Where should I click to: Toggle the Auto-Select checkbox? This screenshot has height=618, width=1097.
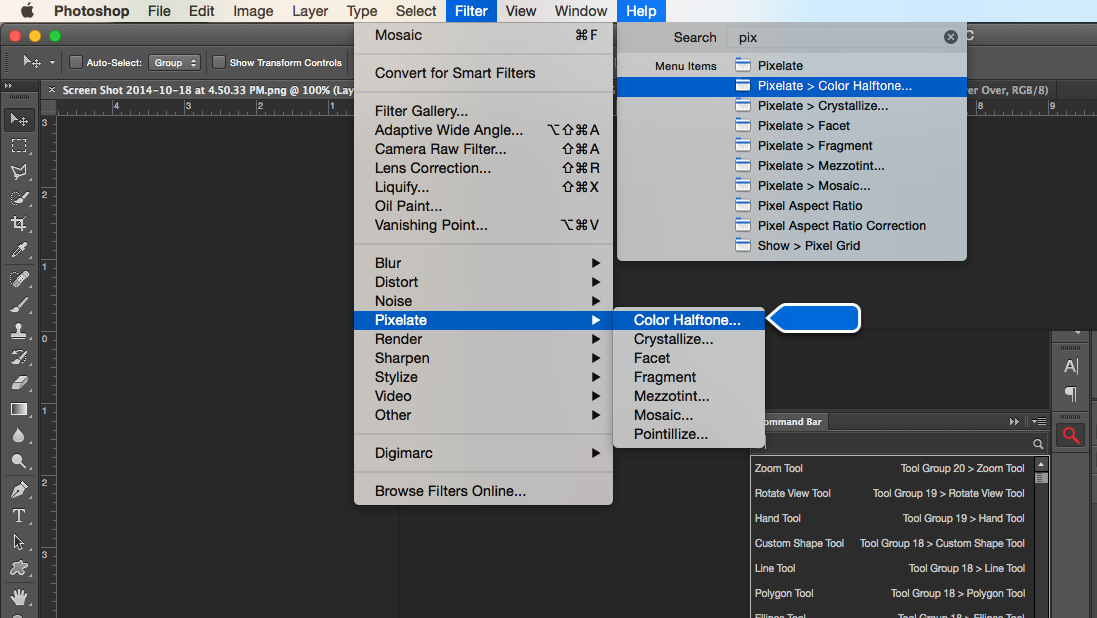pos(76,62)
